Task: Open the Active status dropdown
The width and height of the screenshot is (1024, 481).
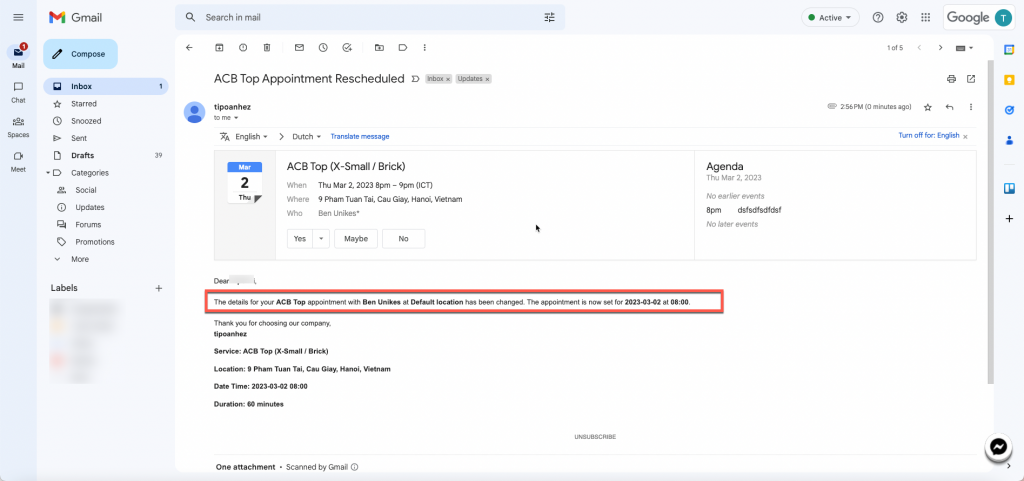Action: (830, 18)
